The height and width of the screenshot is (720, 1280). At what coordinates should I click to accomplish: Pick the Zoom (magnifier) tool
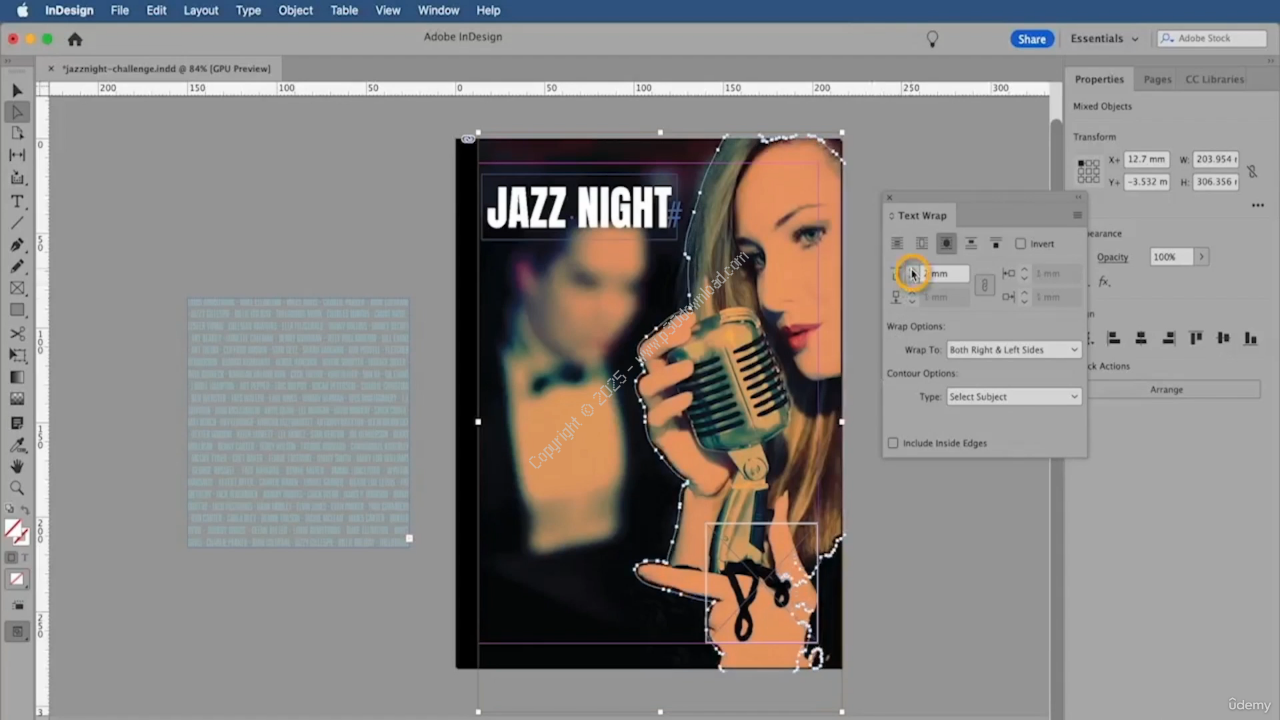[17, 488]
